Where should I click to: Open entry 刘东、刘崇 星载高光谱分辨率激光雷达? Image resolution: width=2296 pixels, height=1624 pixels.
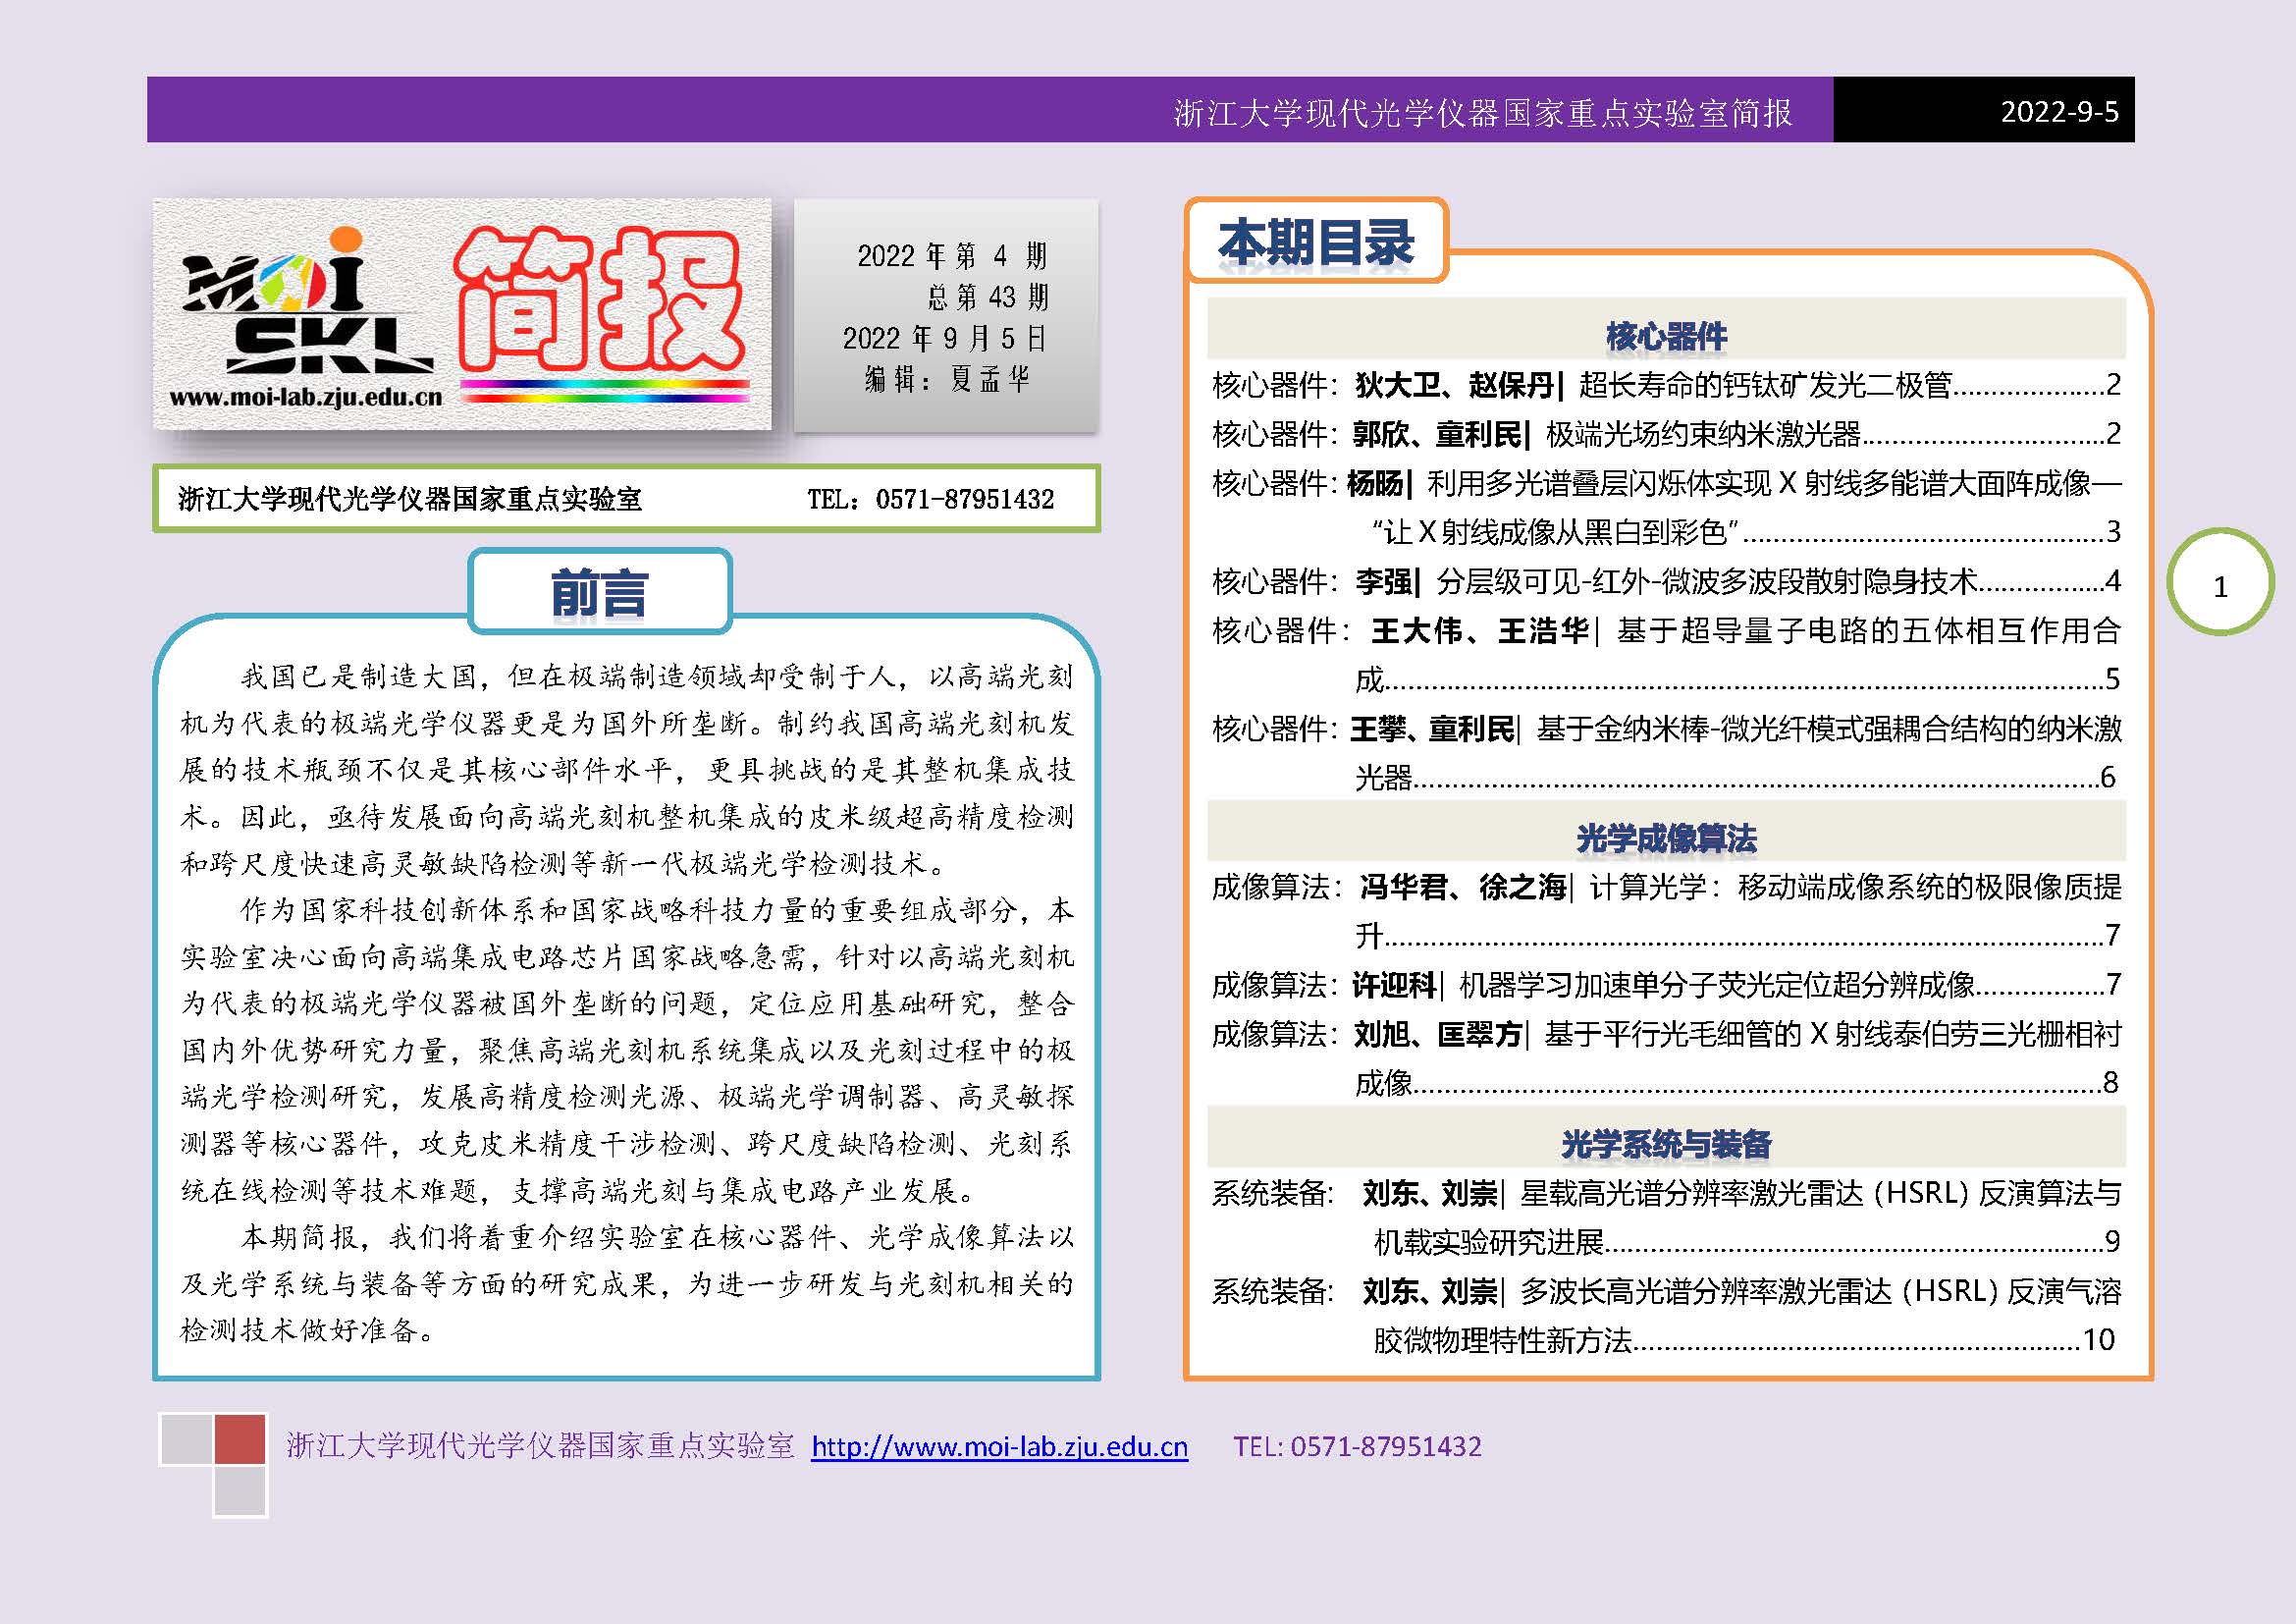(1666, 1216)
